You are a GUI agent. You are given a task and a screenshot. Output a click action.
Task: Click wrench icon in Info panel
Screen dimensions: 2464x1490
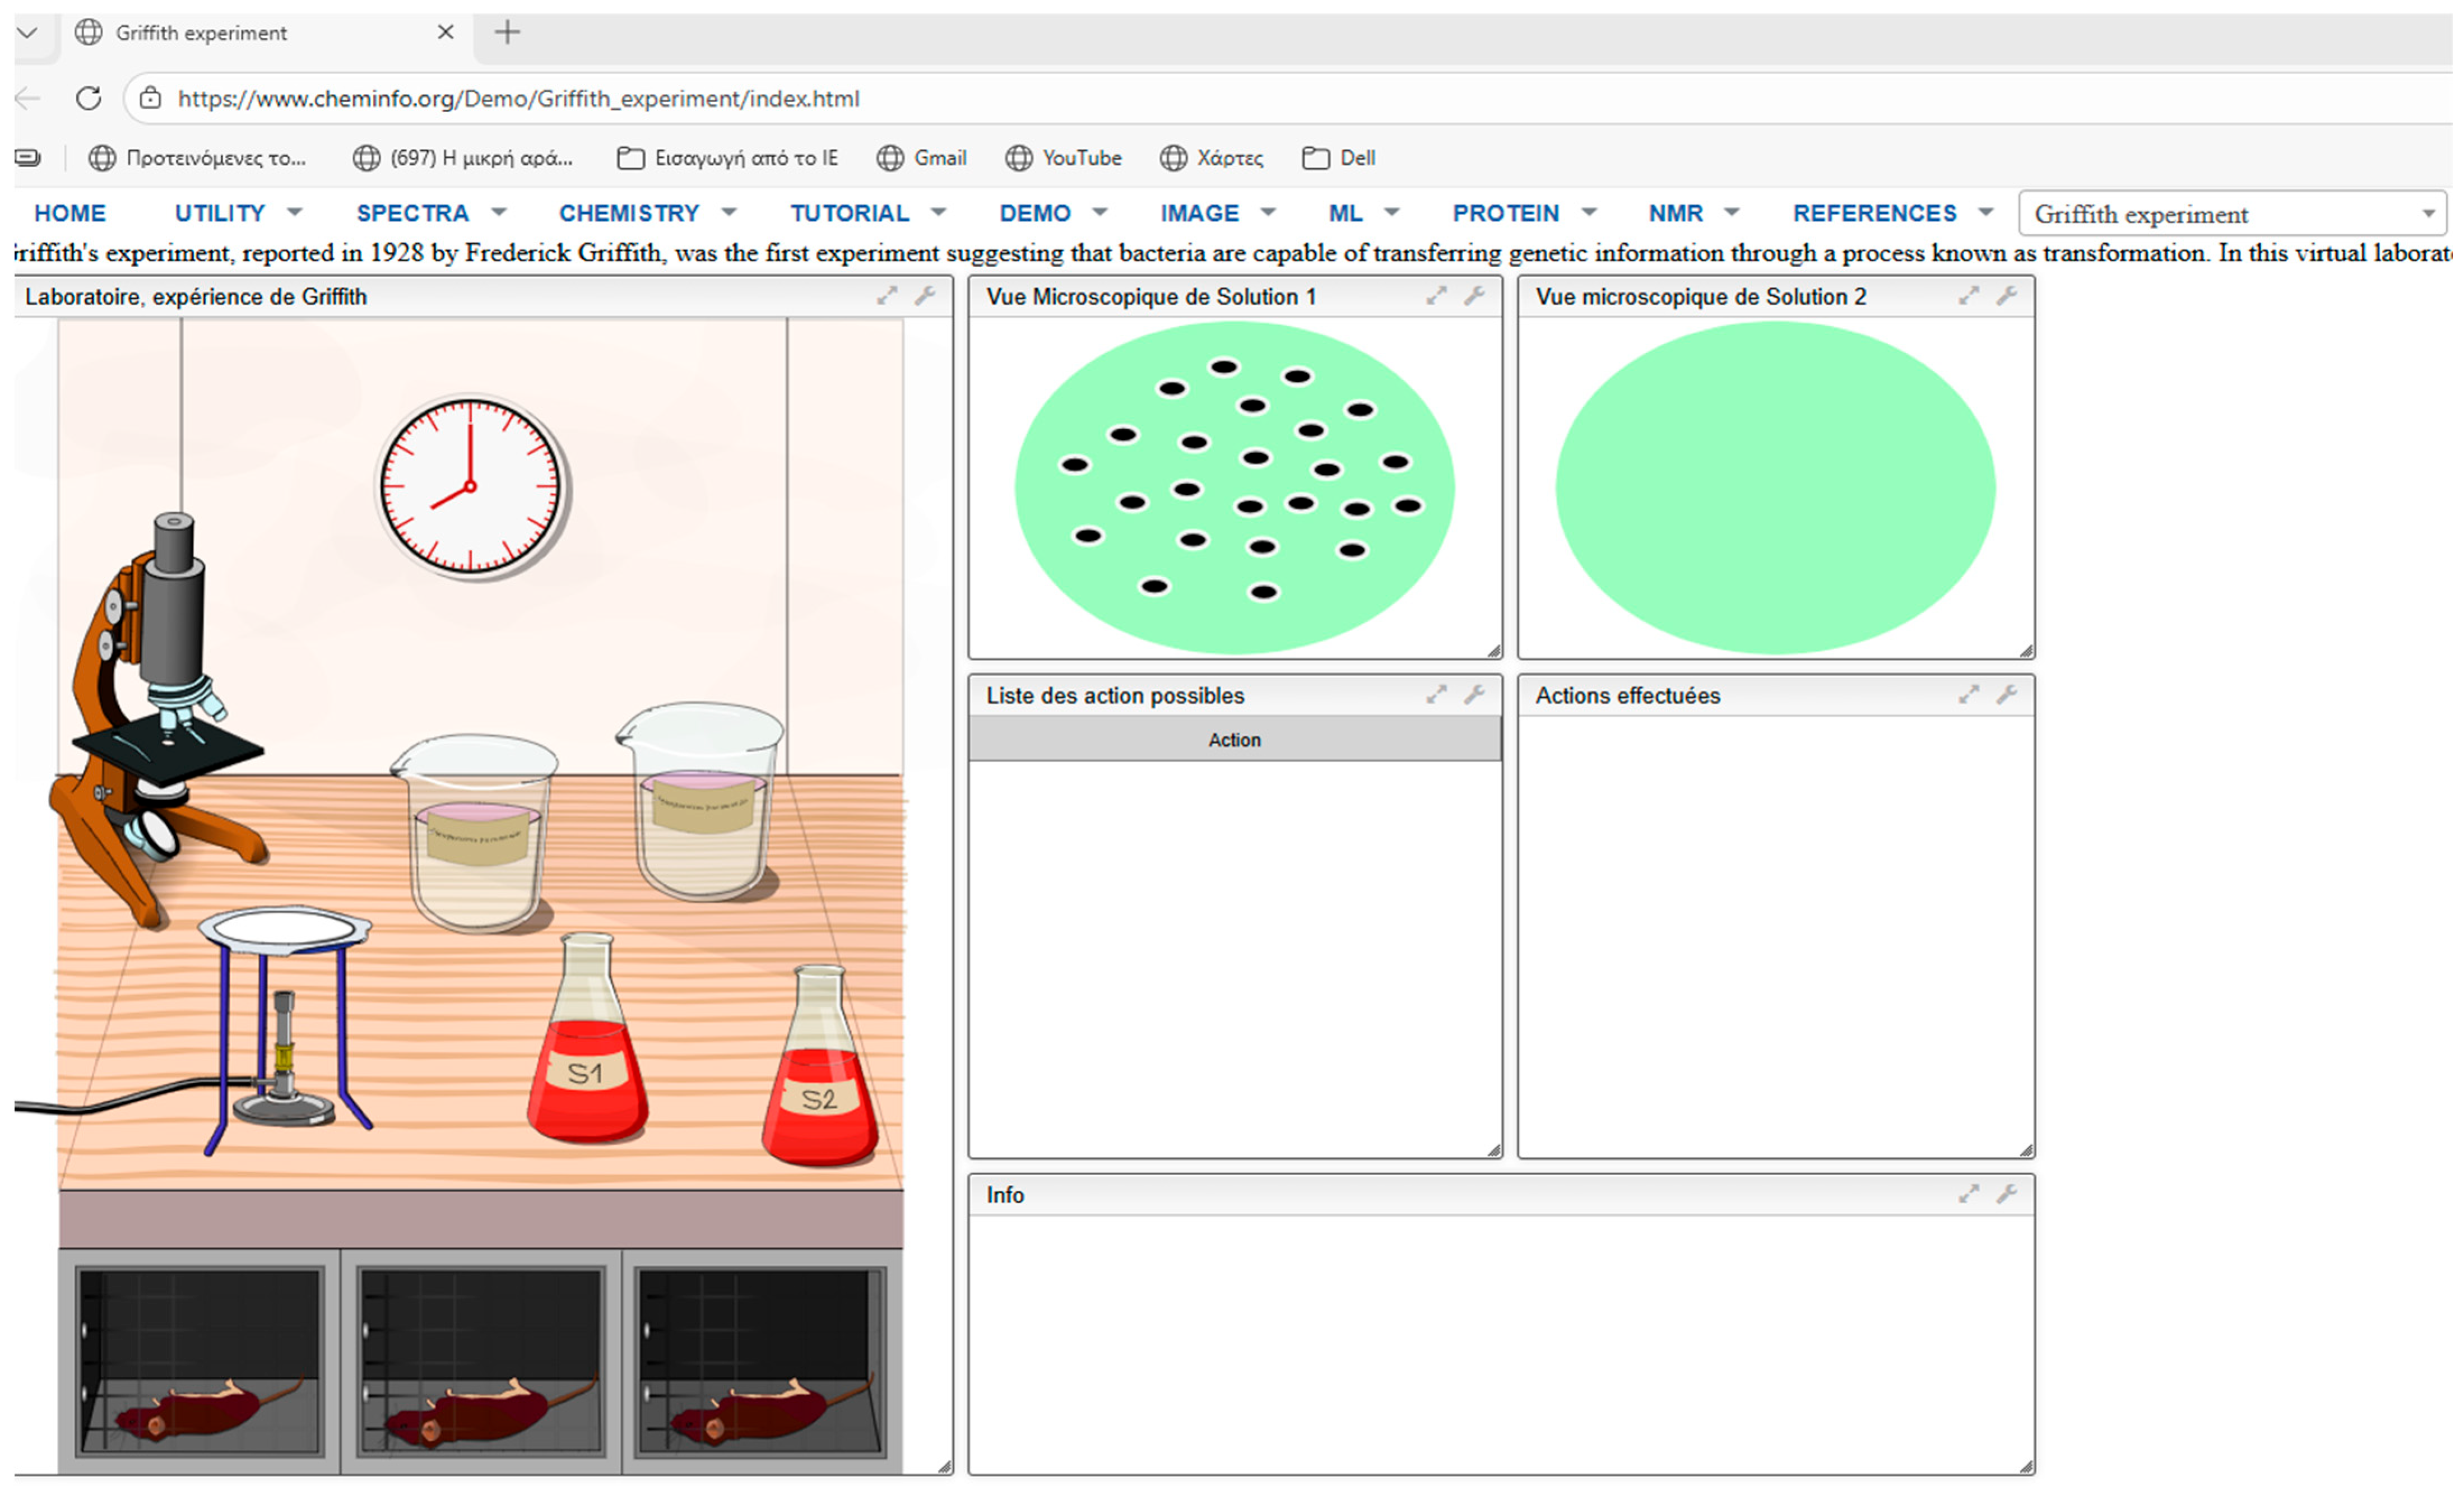tap(2006, 1194)
